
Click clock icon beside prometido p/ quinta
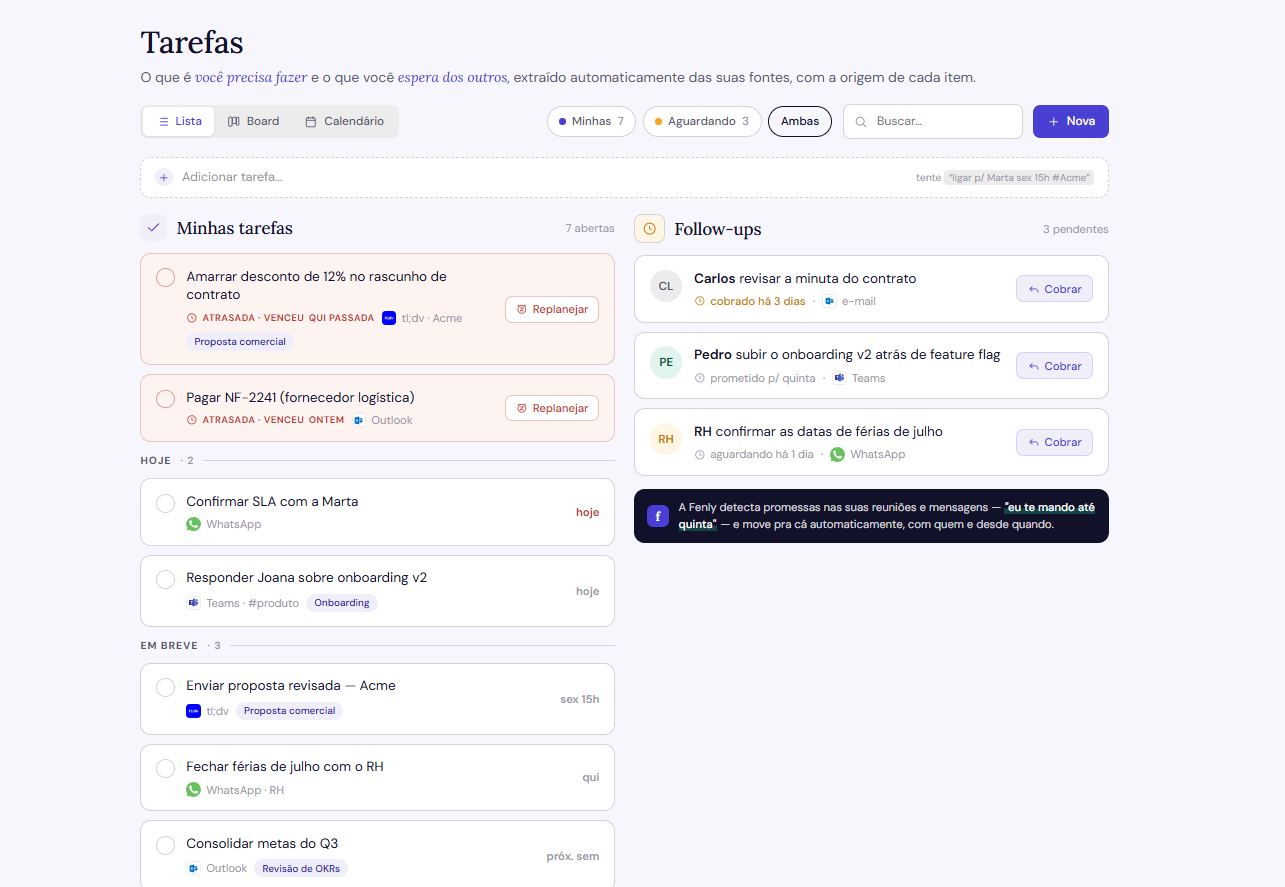point(700,378)
